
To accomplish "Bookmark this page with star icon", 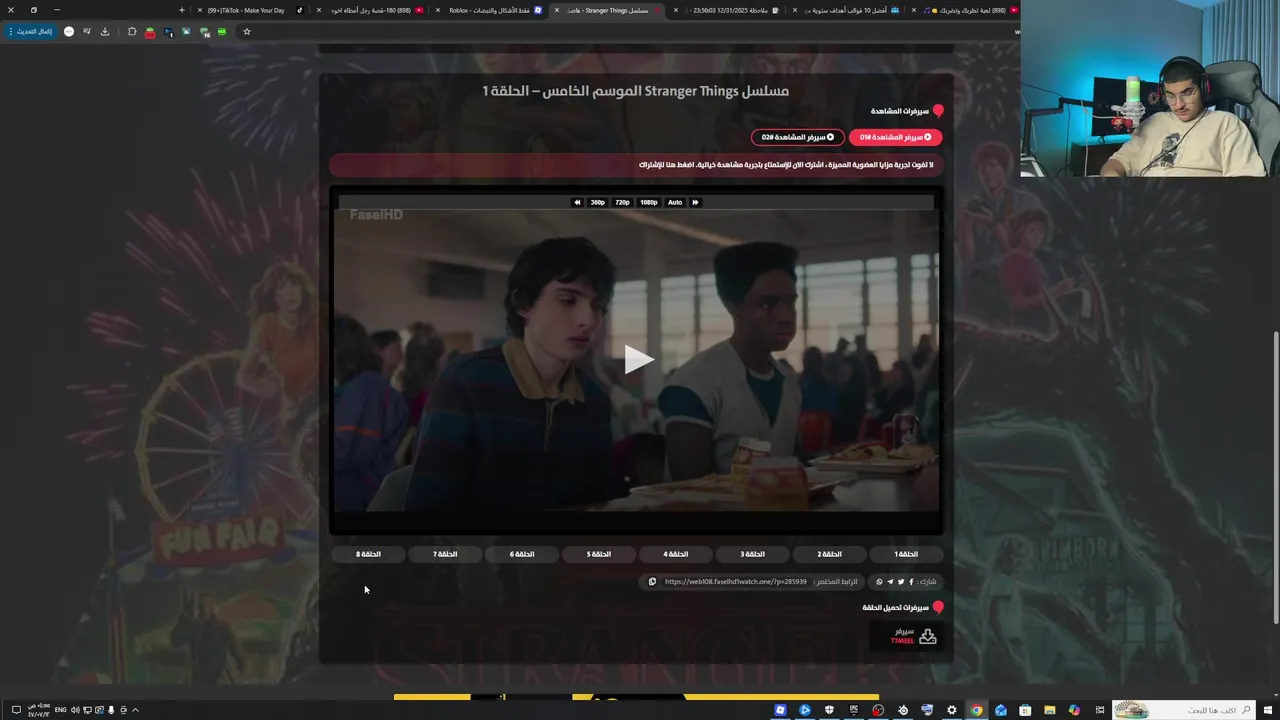I will (x=246, y=31).
